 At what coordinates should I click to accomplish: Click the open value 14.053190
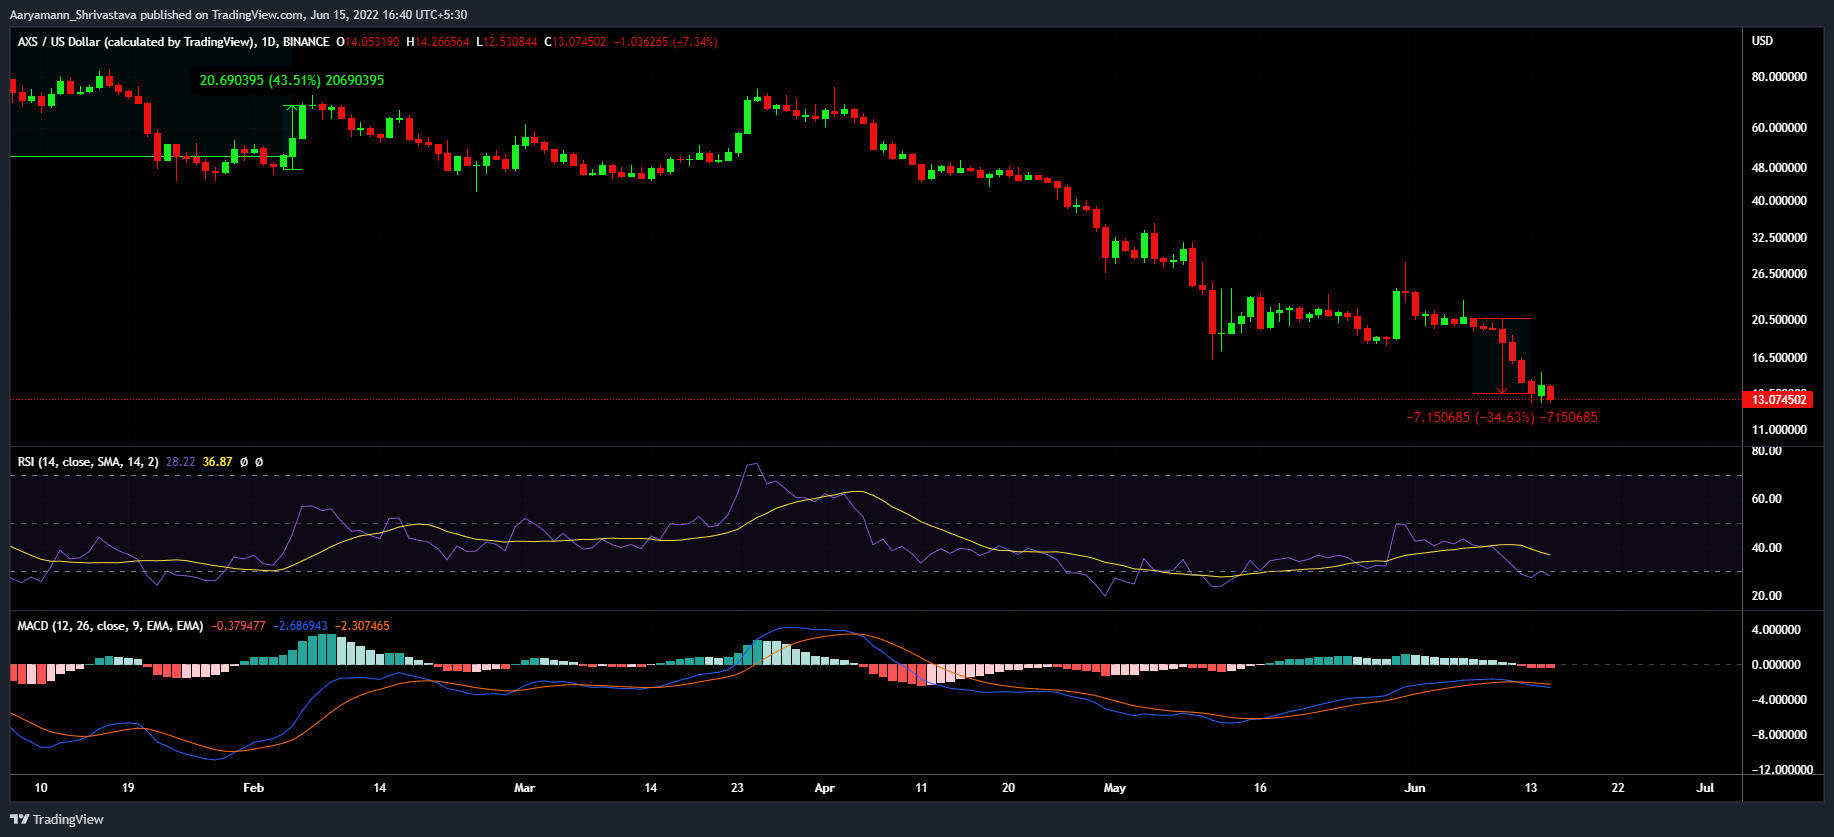[x=372, y=42]
